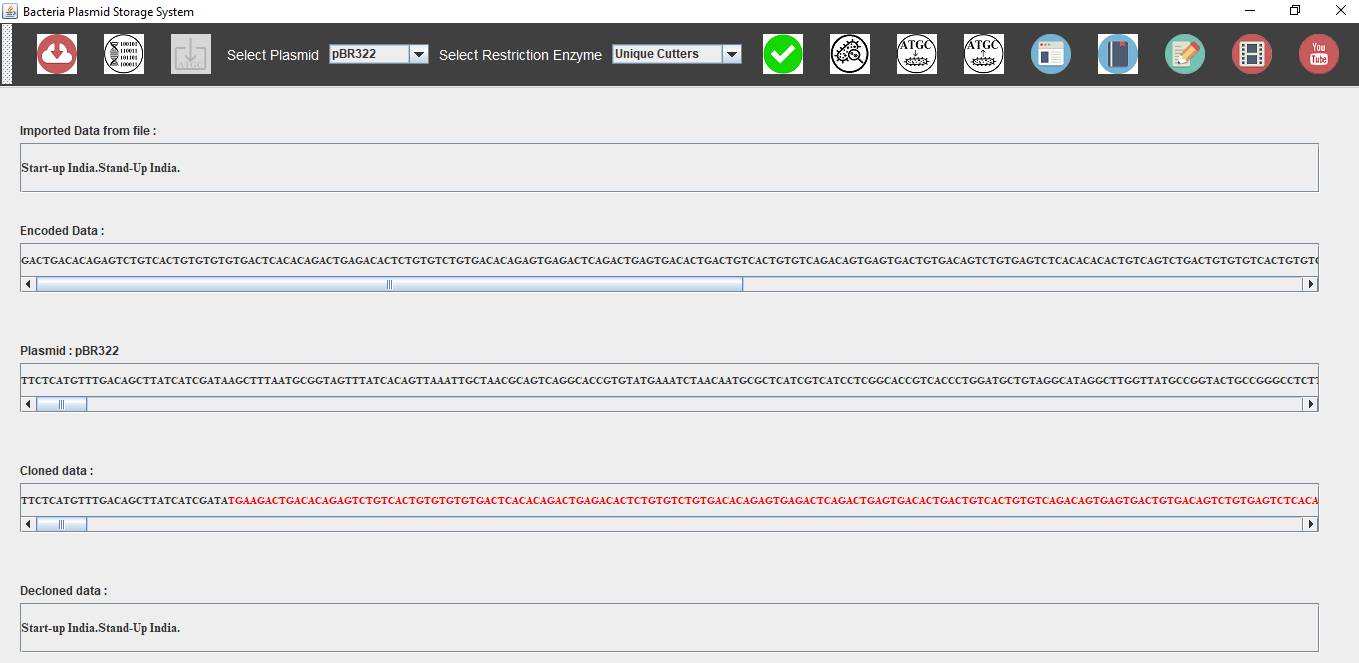Click the 'Imported Data from file :' label
1359x663 pixels.
coord(88,131)
